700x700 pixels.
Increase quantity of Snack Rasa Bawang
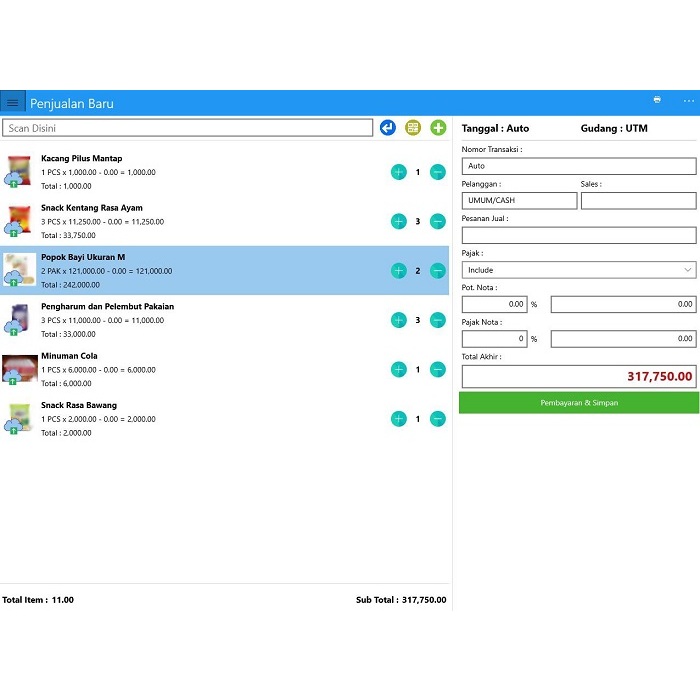(399, 419)
